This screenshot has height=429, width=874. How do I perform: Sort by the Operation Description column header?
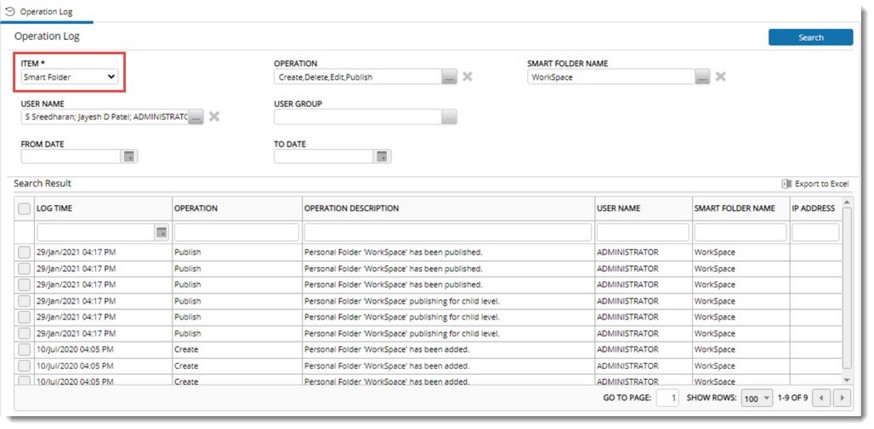pos(351,208)
